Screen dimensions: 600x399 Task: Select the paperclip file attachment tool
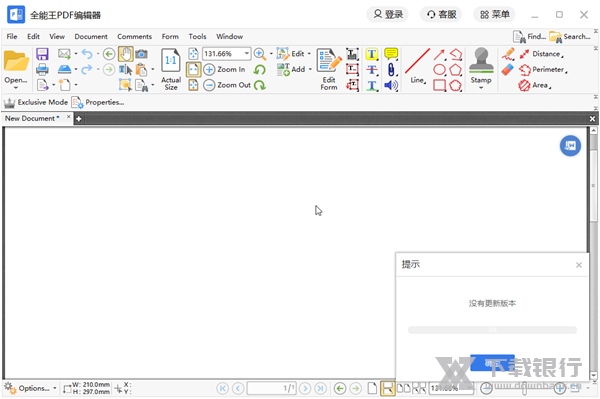tap(391, 70)
